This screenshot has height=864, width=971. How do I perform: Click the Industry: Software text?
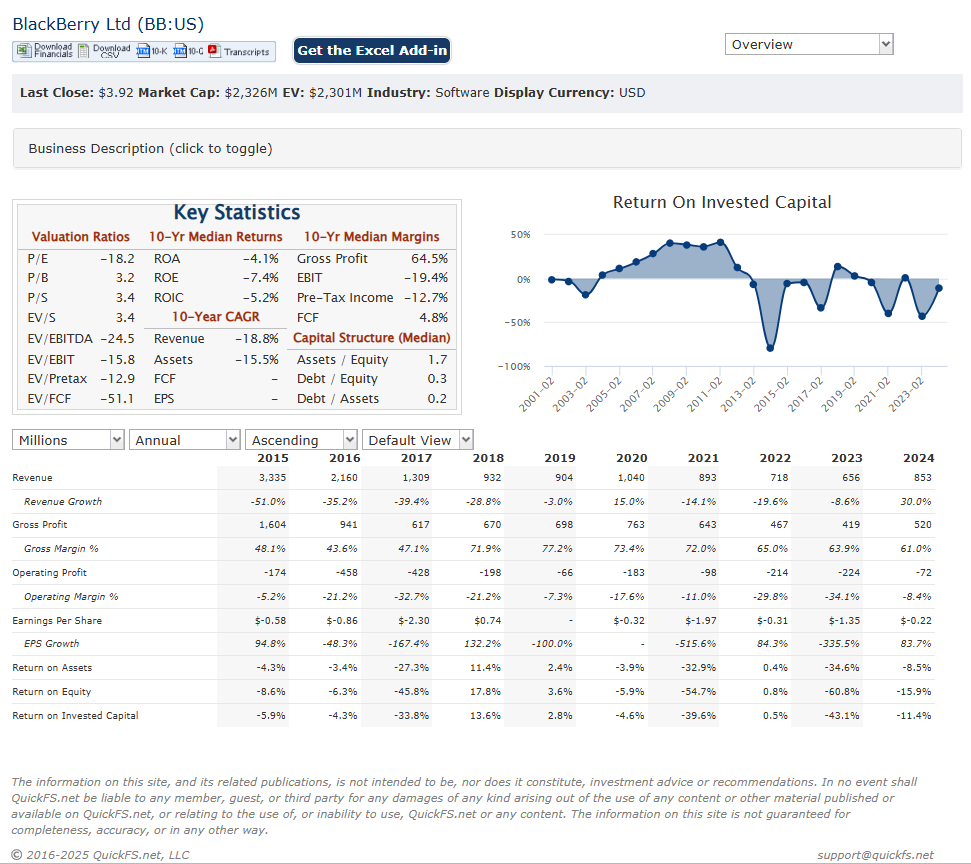[428, 93]
